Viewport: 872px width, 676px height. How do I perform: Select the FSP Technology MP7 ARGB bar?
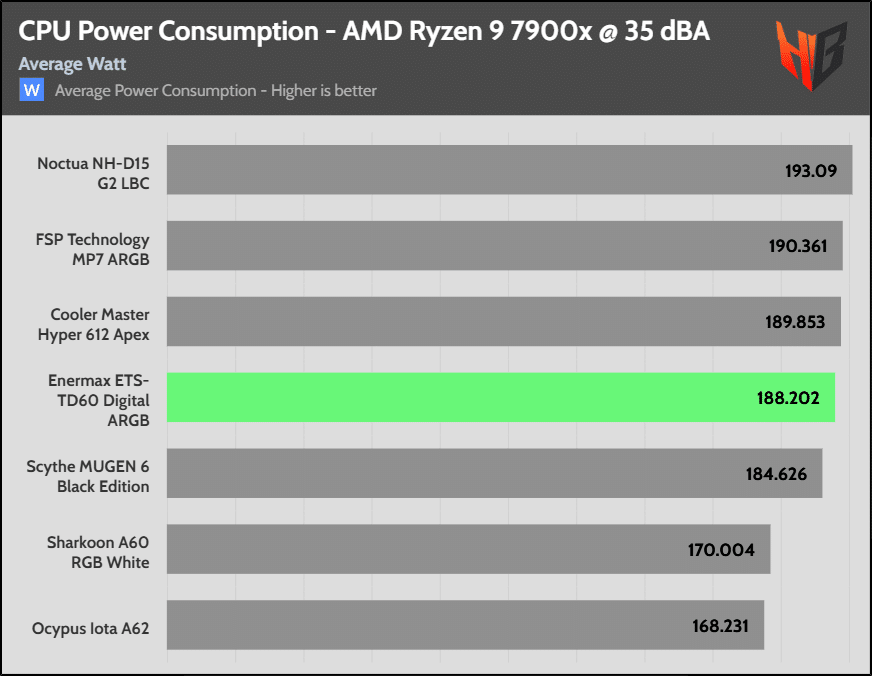[x=505, y=246]
